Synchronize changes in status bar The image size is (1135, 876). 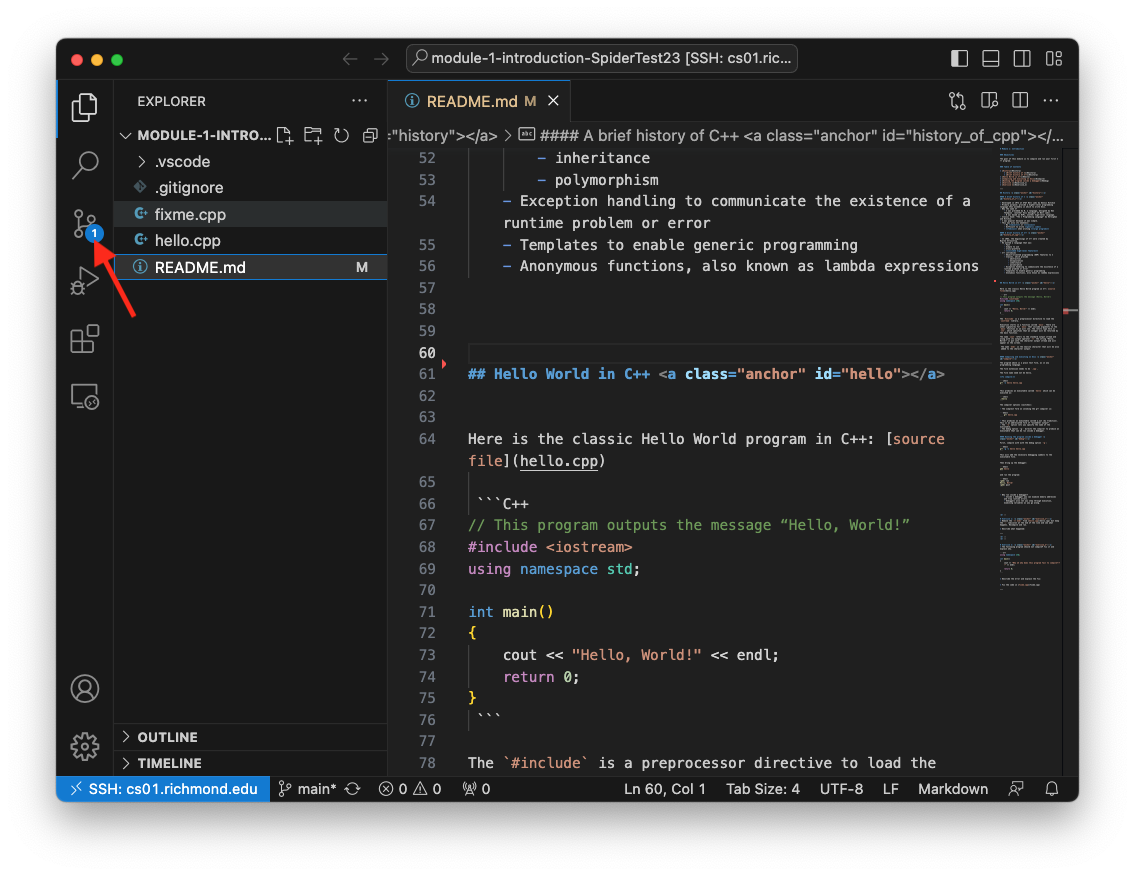coord(353,789)
